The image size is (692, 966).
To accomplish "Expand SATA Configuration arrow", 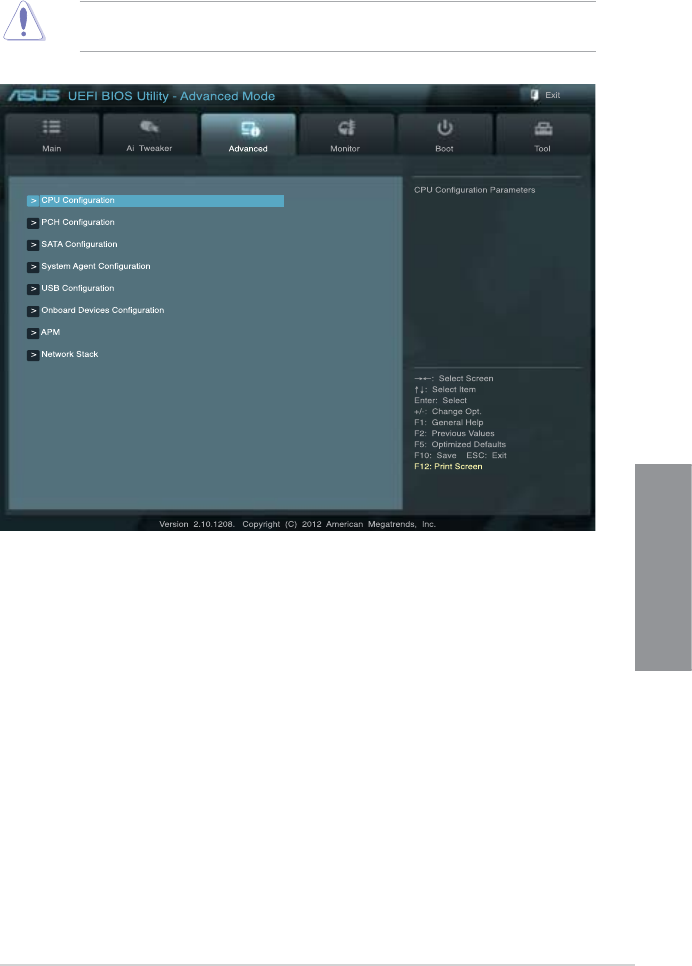I will point(33,245).
